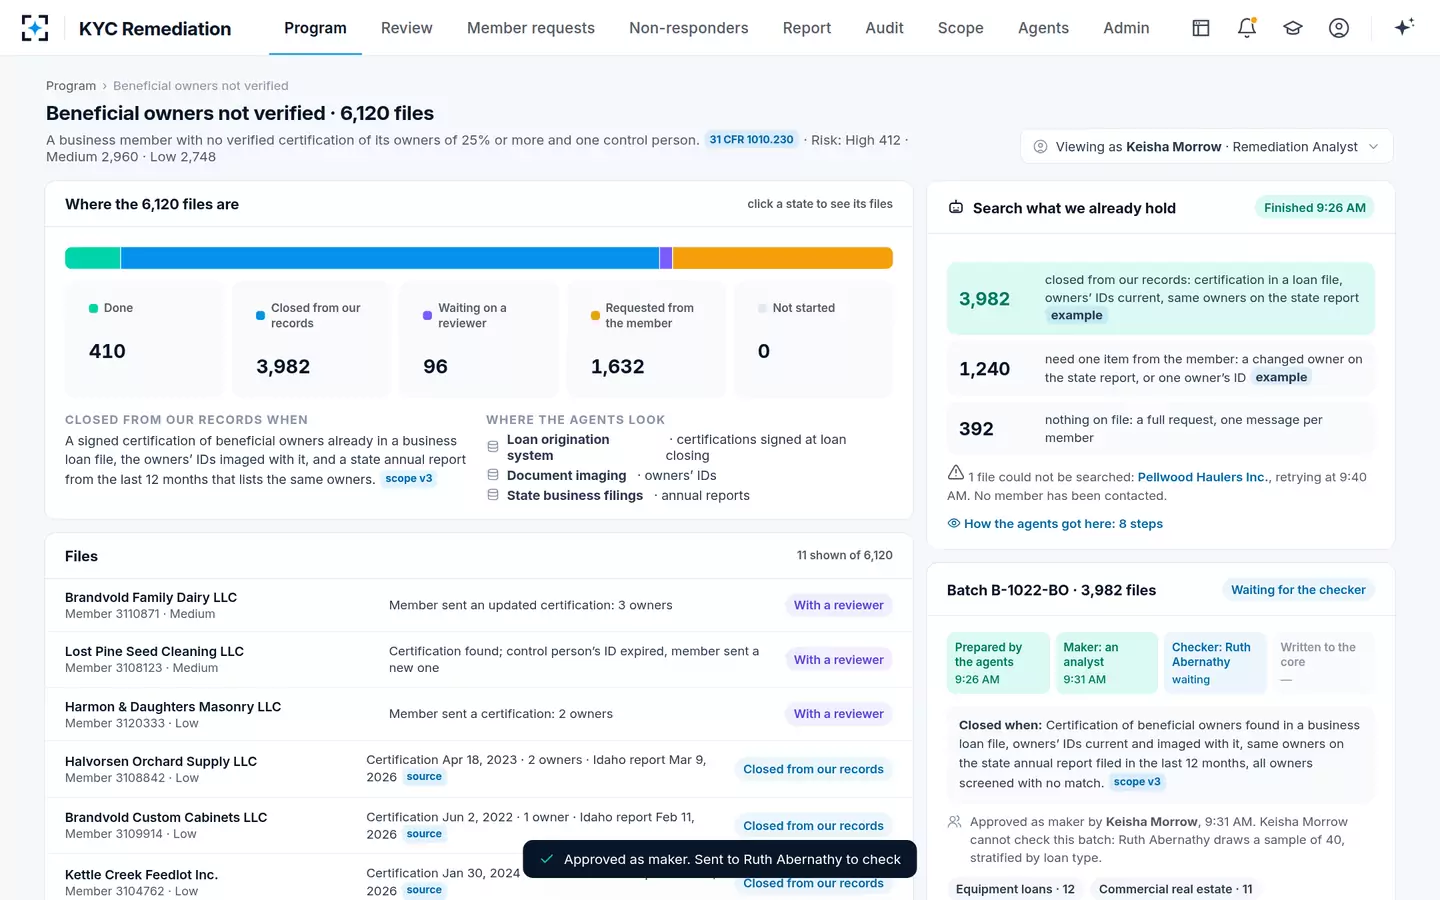
Task: Click the agent robot icon beside Search heading
Action: 956,208
